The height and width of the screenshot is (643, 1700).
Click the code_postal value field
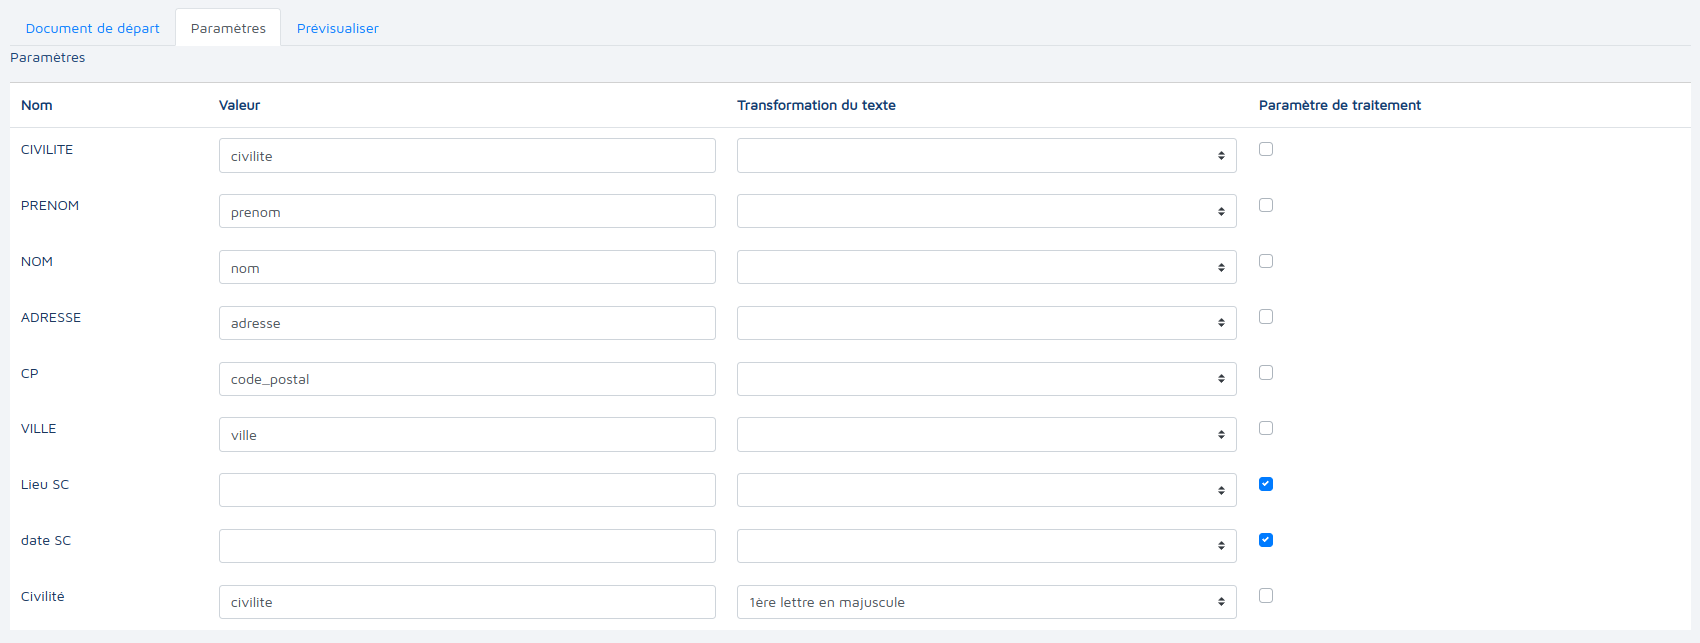pos(467,379)
